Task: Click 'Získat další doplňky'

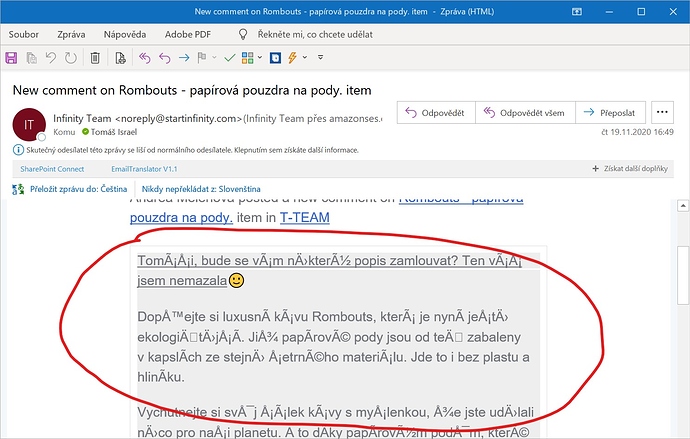Action: [630, 168]
